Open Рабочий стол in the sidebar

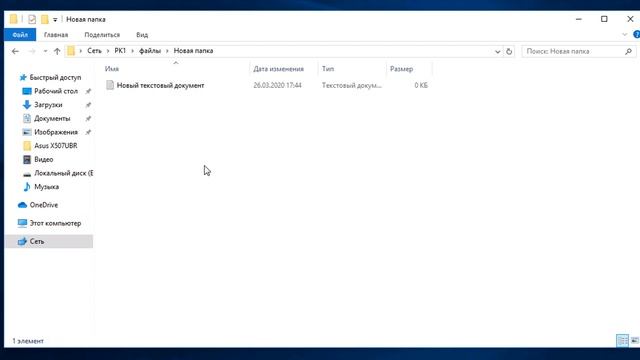56,91
